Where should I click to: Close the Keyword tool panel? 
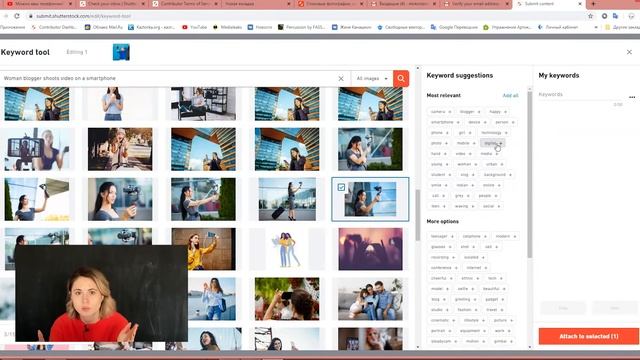point(629,52)
